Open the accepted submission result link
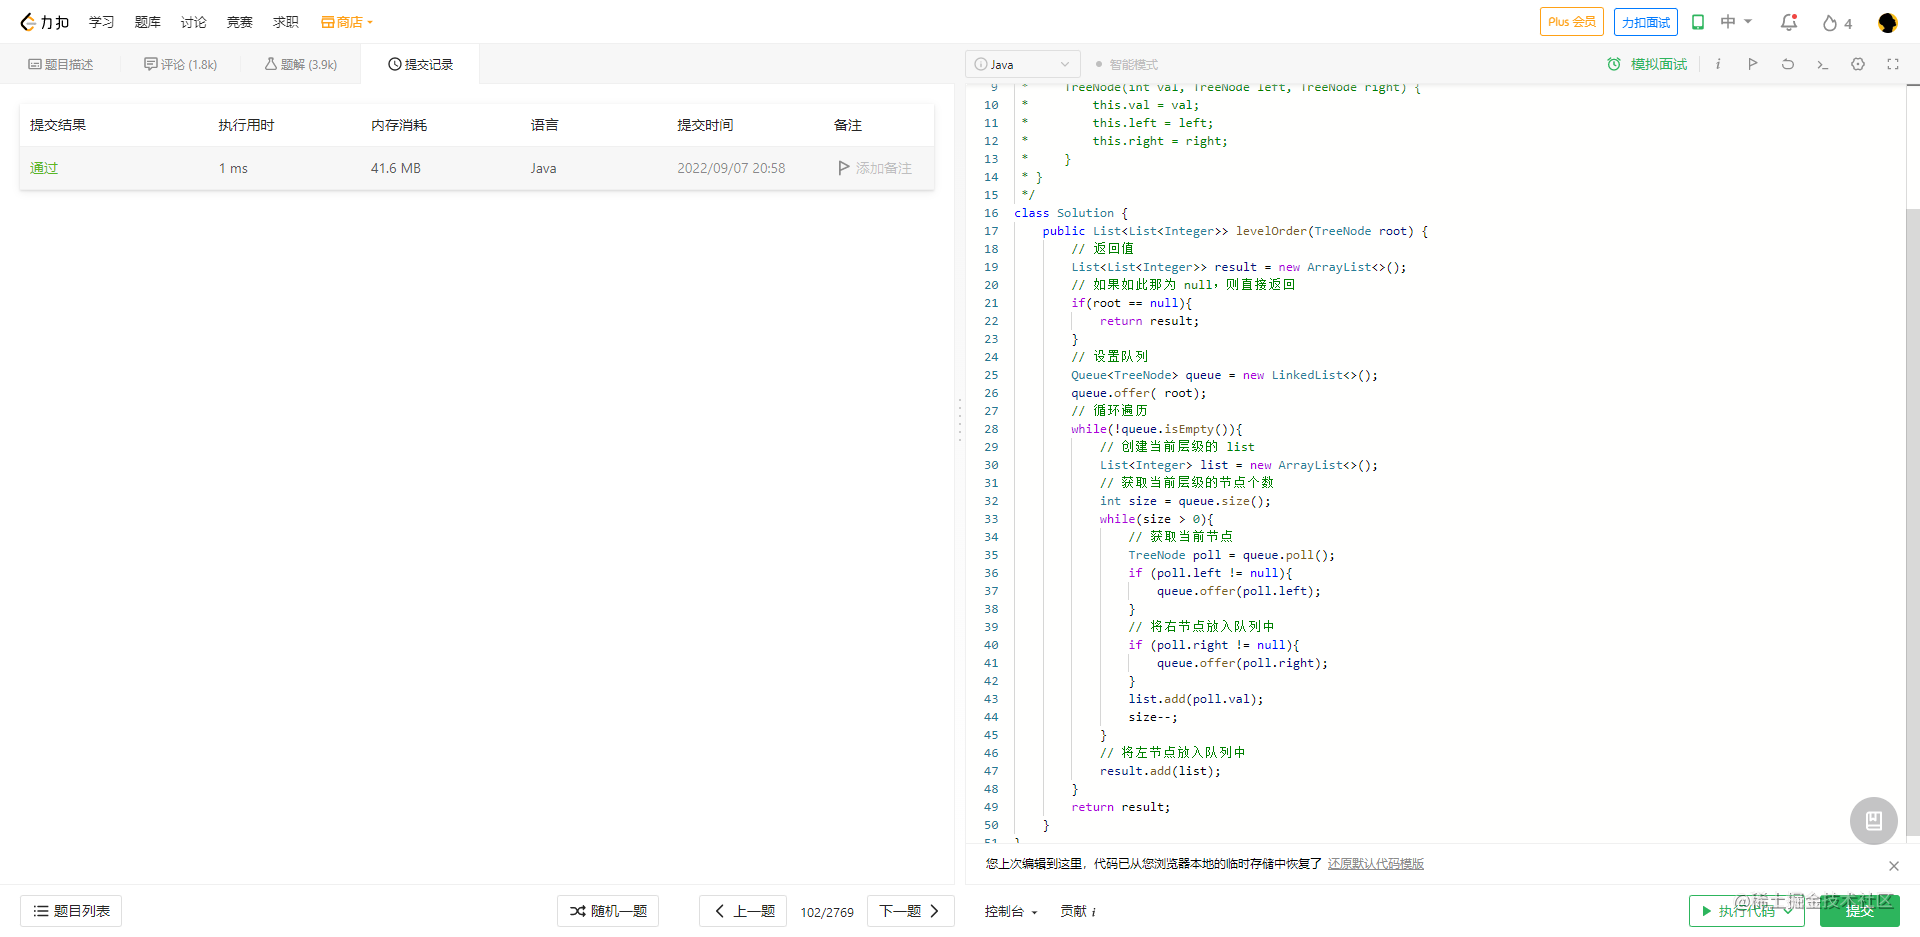The height and width of the screenshot is (937, 1920). [x=44, y=168]
